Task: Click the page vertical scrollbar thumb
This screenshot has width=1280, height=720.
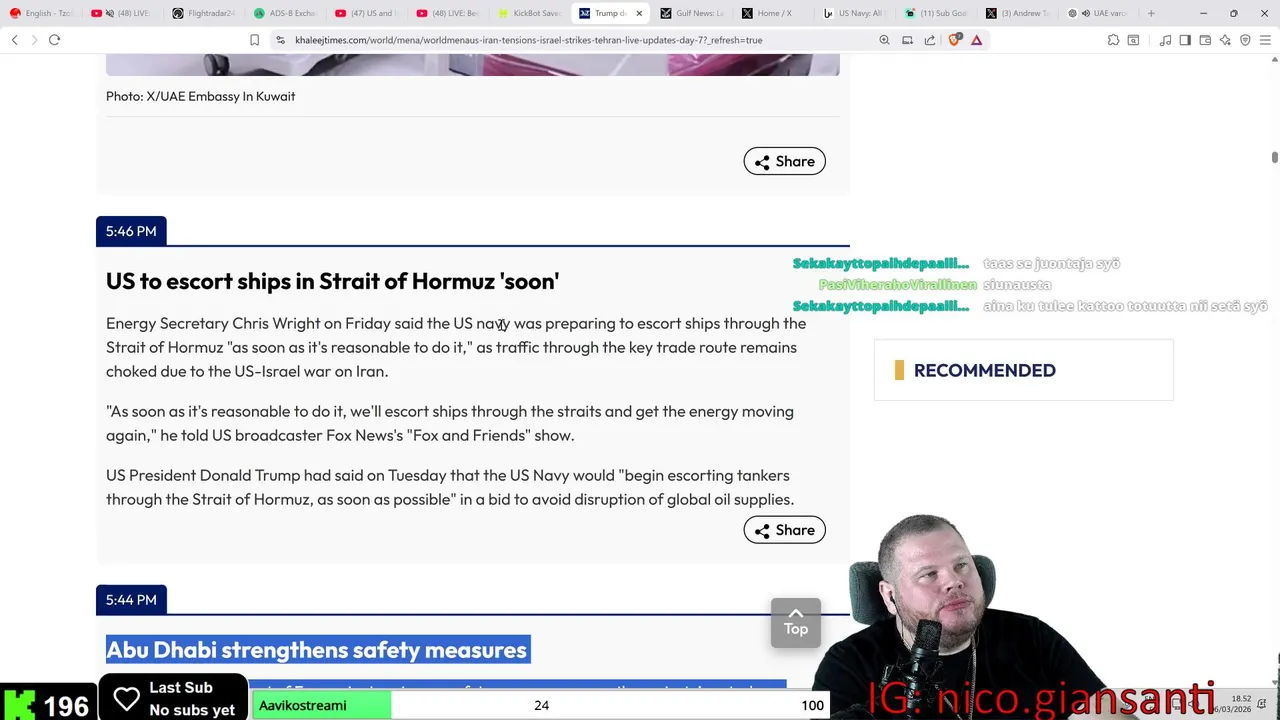Action: [x=1275, y=157]
